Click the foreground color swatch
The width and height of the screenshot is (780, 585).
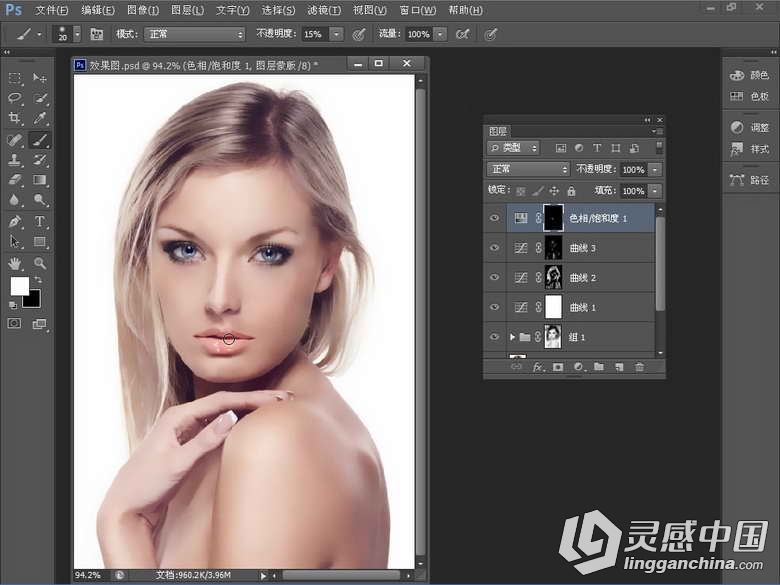(x=19, y=286)
